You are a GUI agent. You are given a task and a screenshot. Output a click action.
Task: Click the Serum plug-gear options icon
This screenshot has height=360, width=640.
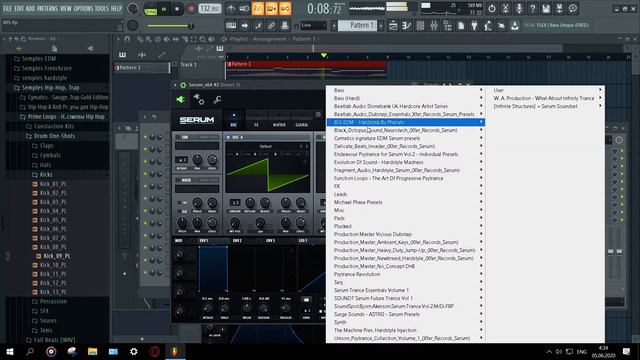199,99
